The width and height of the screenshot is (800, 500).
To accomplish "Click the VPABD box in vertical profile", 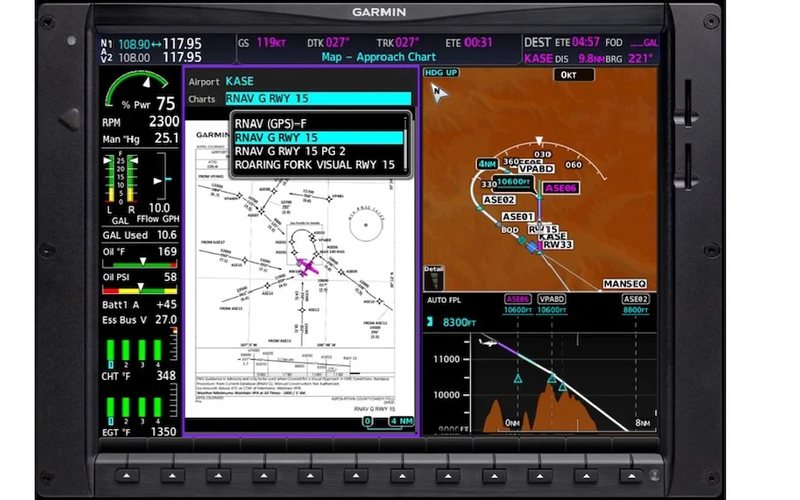I will tap(552, 299).
